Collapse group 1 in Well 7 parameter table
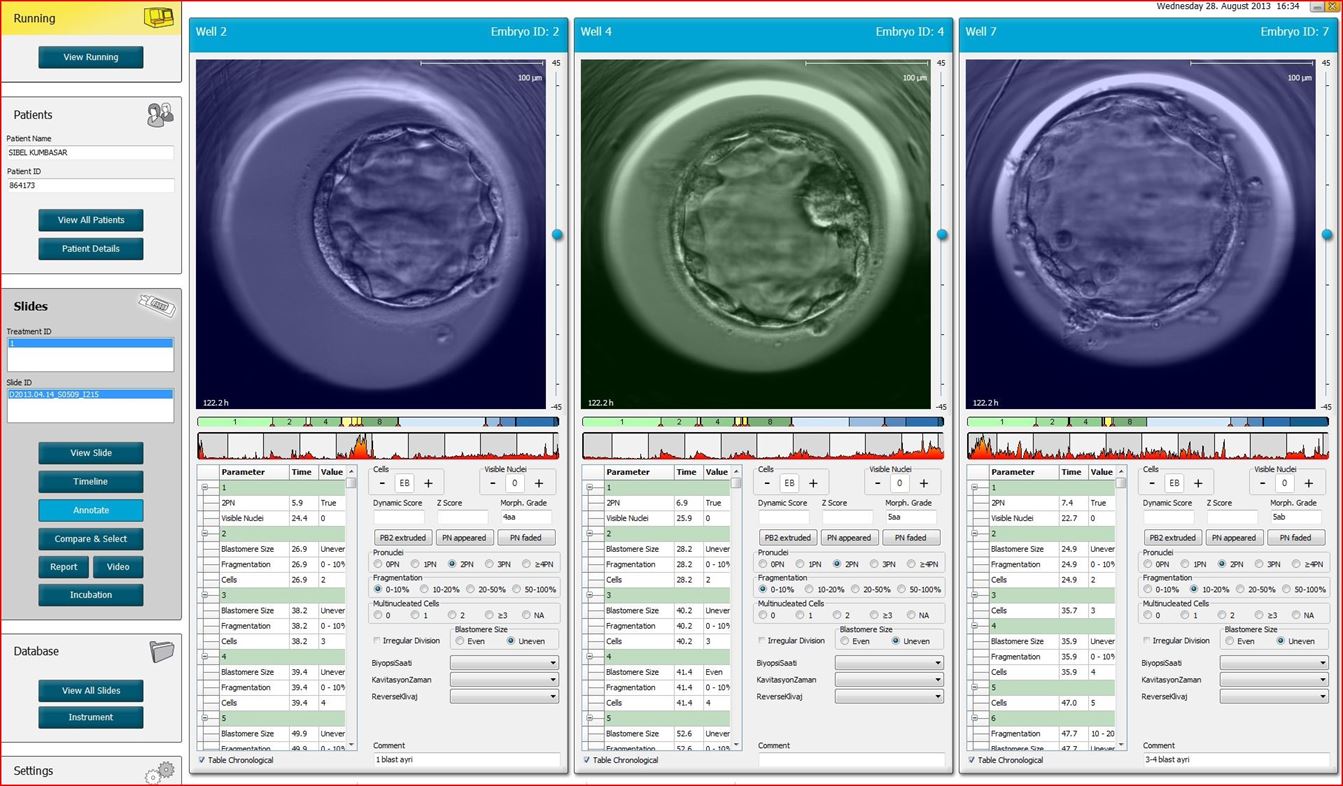 click(975, 488)
